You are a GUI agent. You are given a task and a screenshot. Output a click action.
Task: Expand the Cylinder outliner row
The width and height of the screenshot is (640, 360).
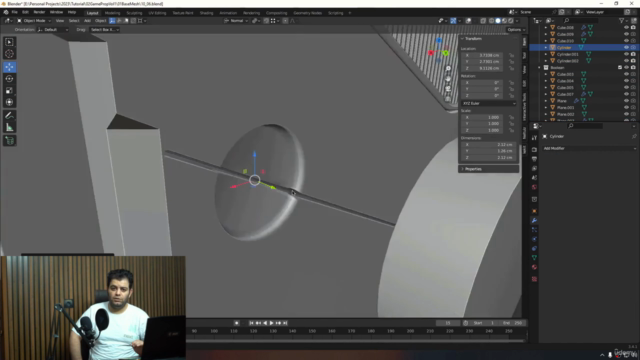coord(546,47)
